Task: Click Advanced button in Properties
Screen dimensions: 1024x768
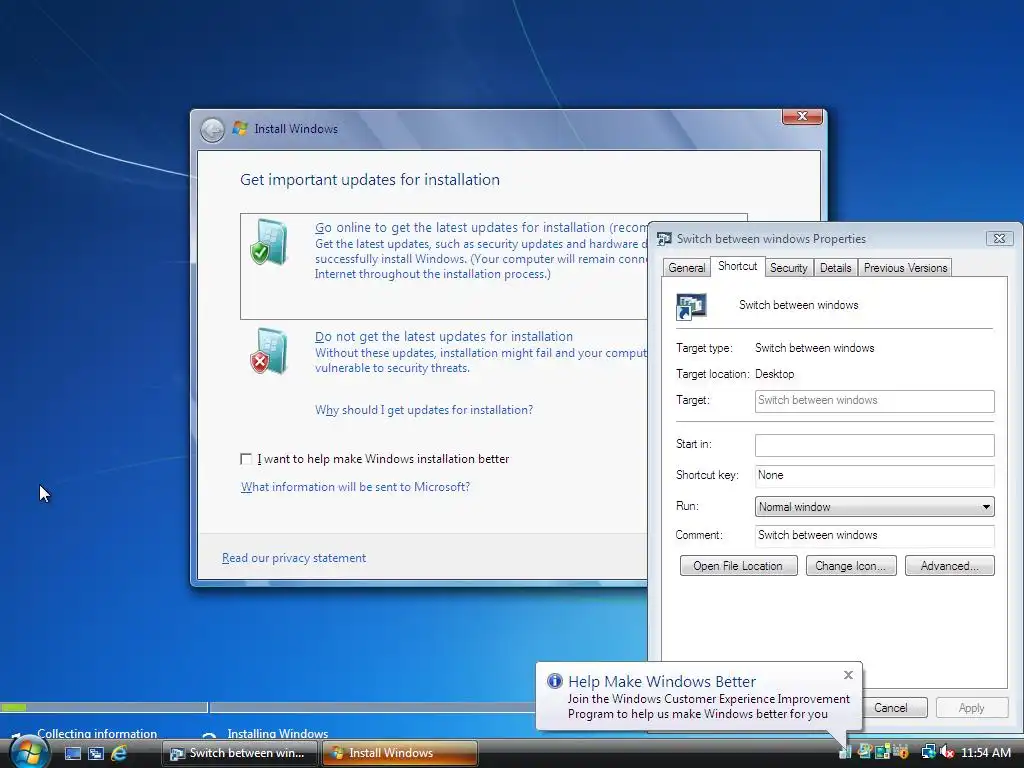Action: pos(950,566)
